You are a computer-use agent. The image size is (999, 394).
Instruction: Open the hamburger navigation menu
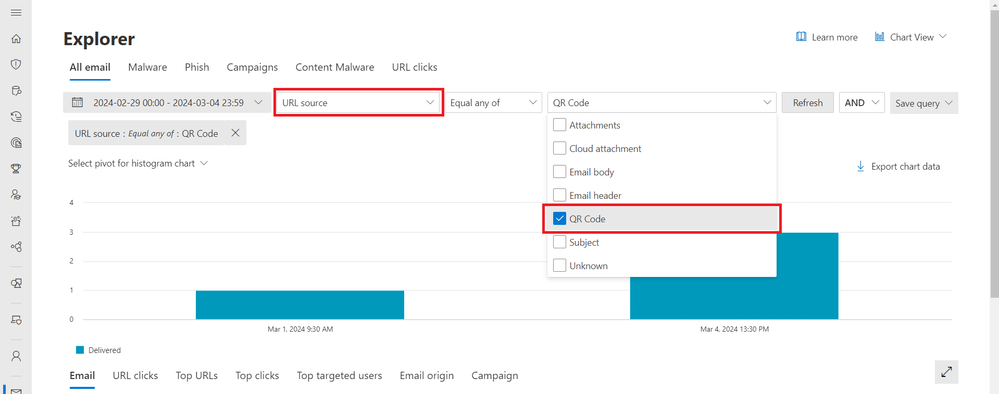[17, 13]
